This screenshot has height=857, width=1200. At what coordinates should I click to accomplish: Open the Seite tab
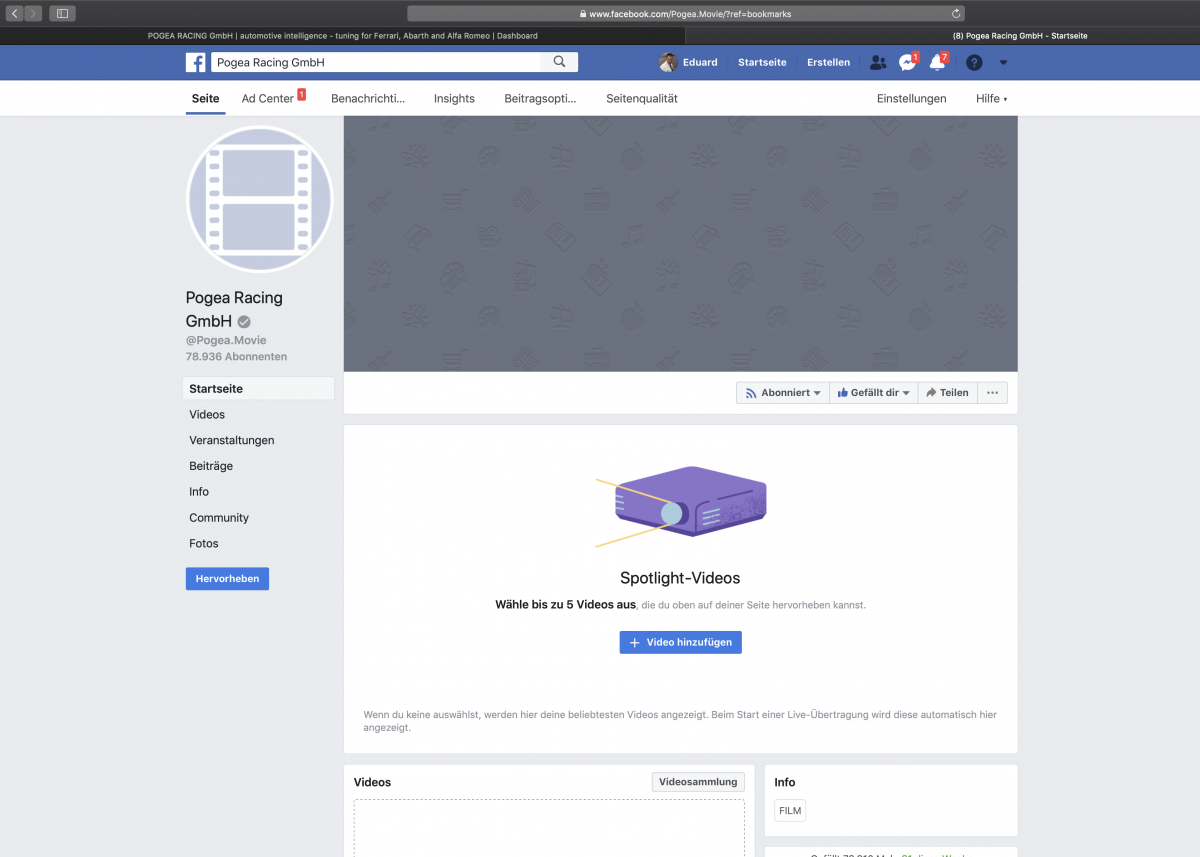tap(205, 98)
